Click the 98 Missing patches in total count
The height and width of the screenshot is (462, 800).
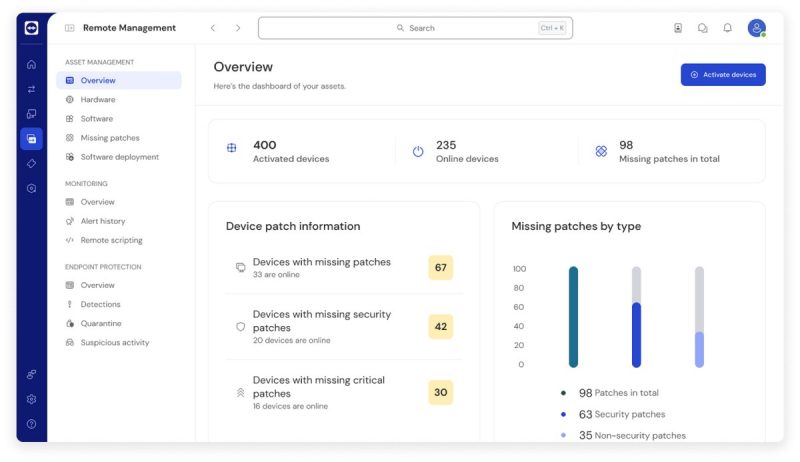(x=626, y=145)
